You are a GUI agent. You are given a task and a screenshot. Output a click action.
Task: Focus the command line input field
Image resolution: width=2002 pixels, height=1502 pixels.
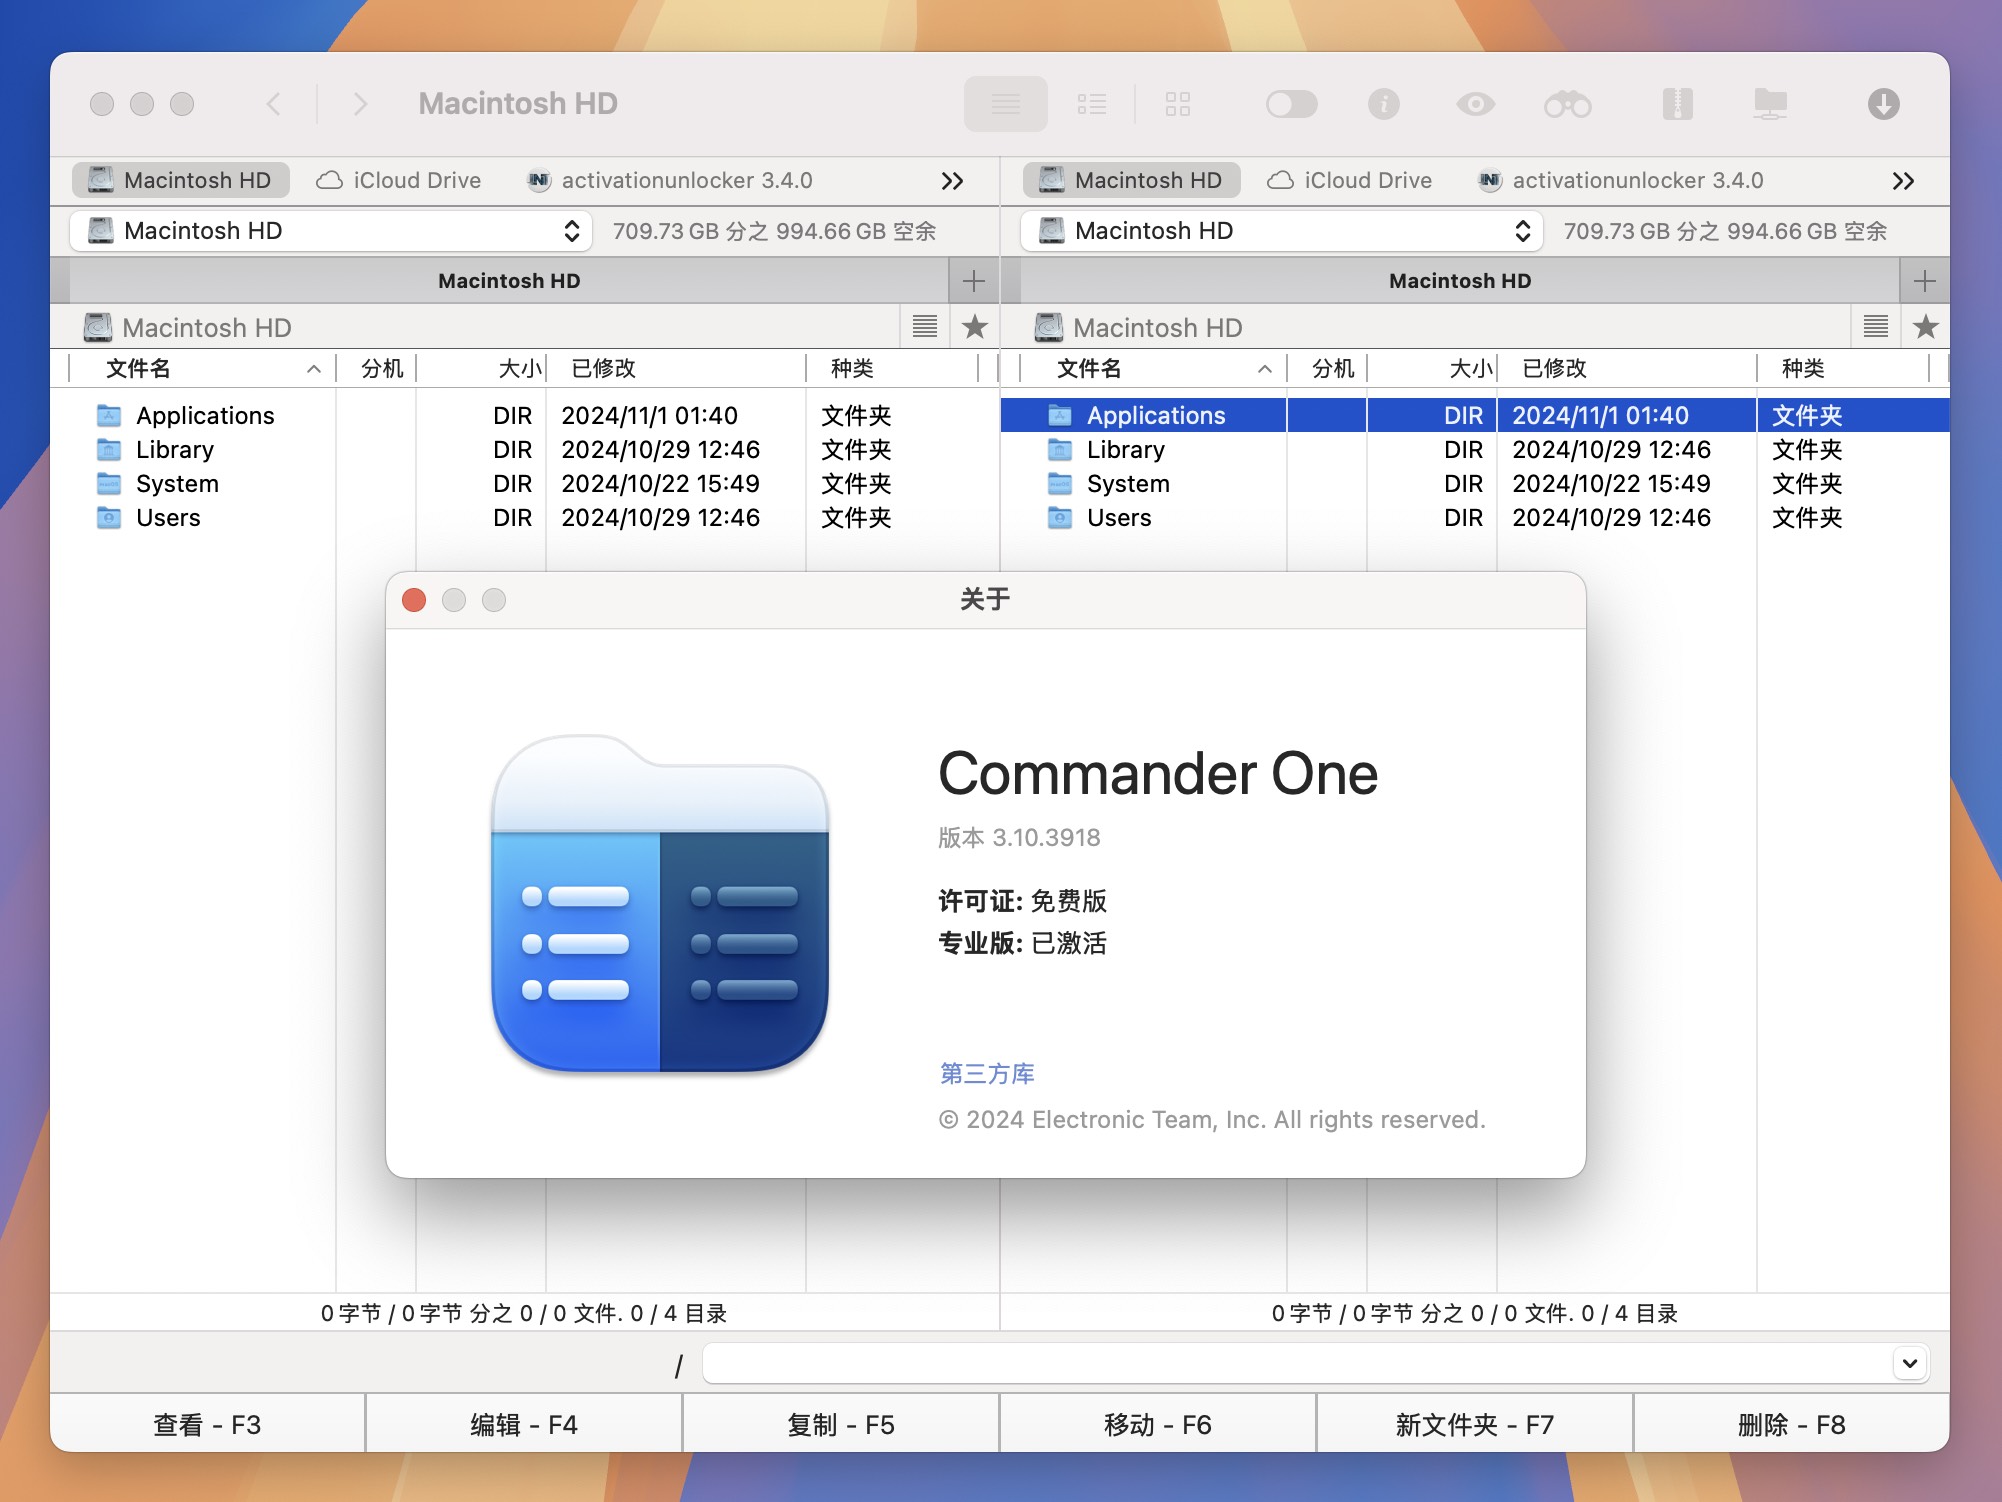1297,1363
